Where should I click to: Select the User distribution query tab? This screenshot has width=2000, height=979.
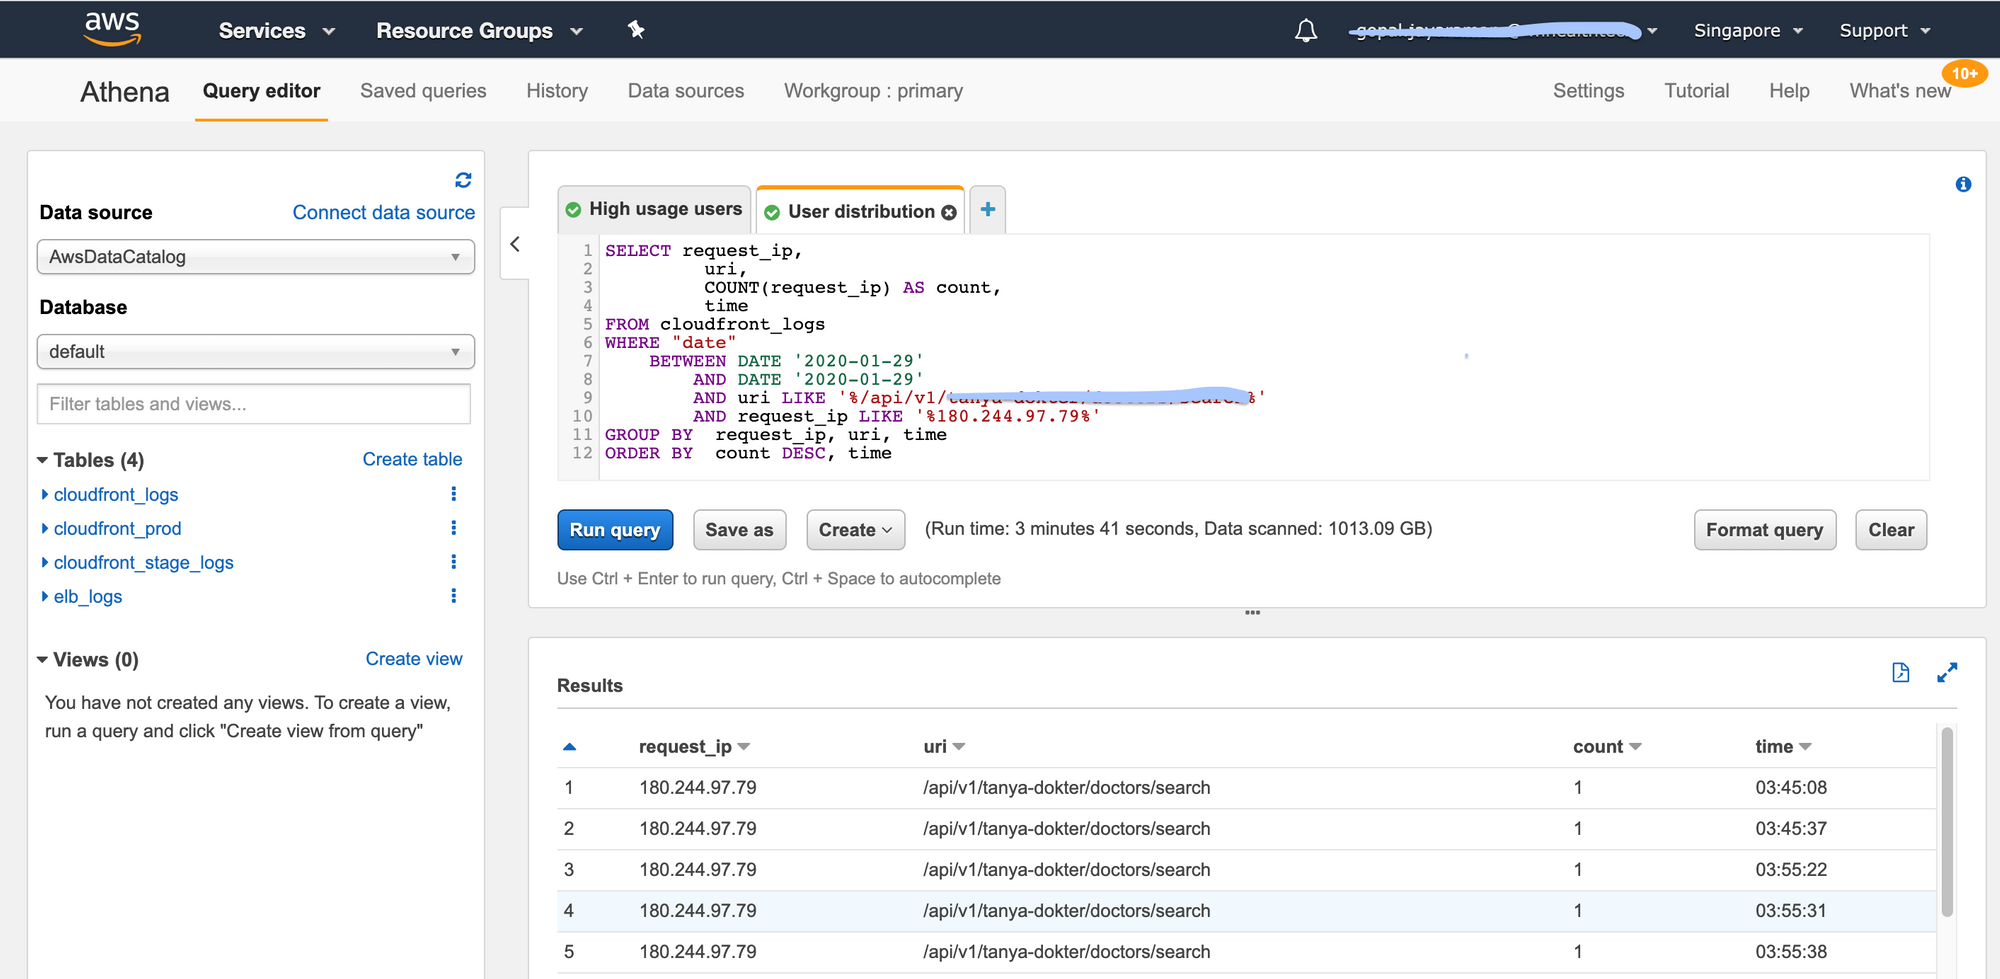(860, 212)
